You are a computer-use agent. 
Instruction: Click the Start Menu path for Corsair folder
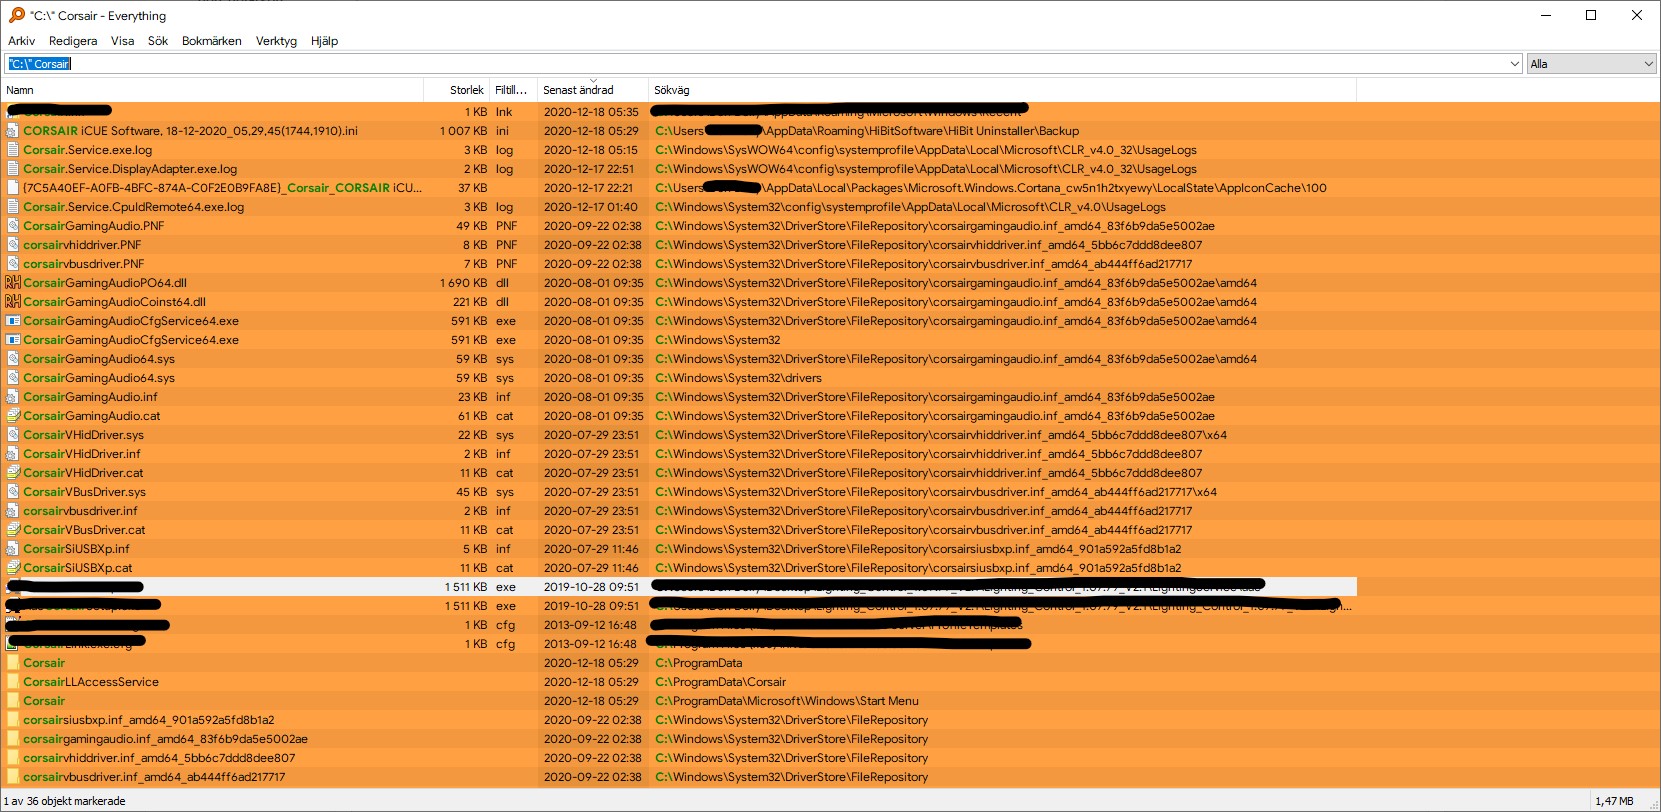pos(786,701)
